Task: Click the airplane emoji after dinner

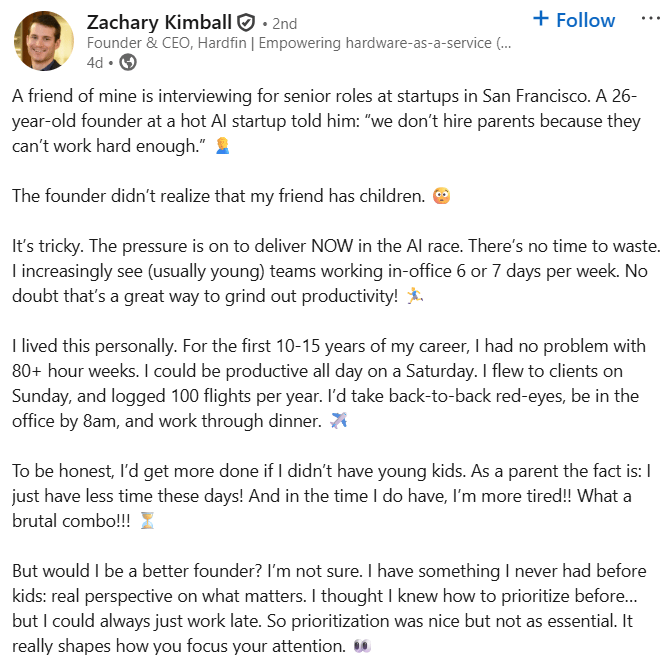Action: (x=338, y=421)
